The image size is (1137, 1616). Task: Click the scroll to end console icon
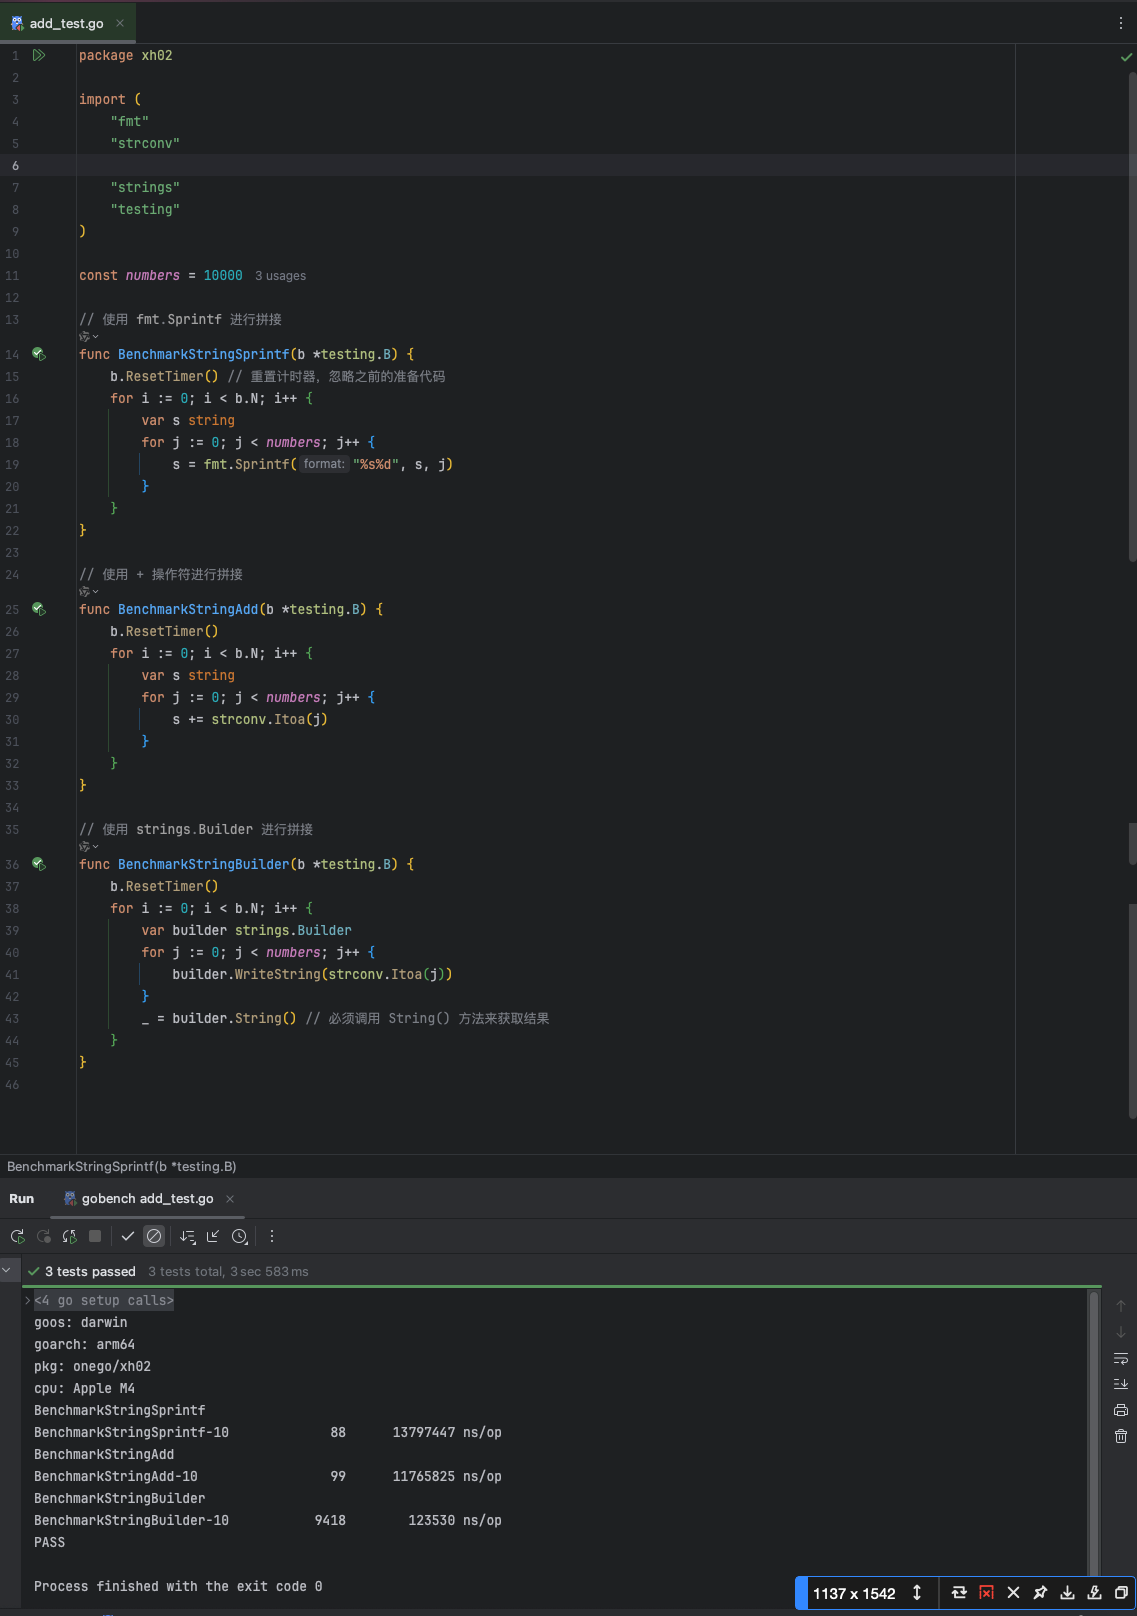click(x=1121, y=1384)
